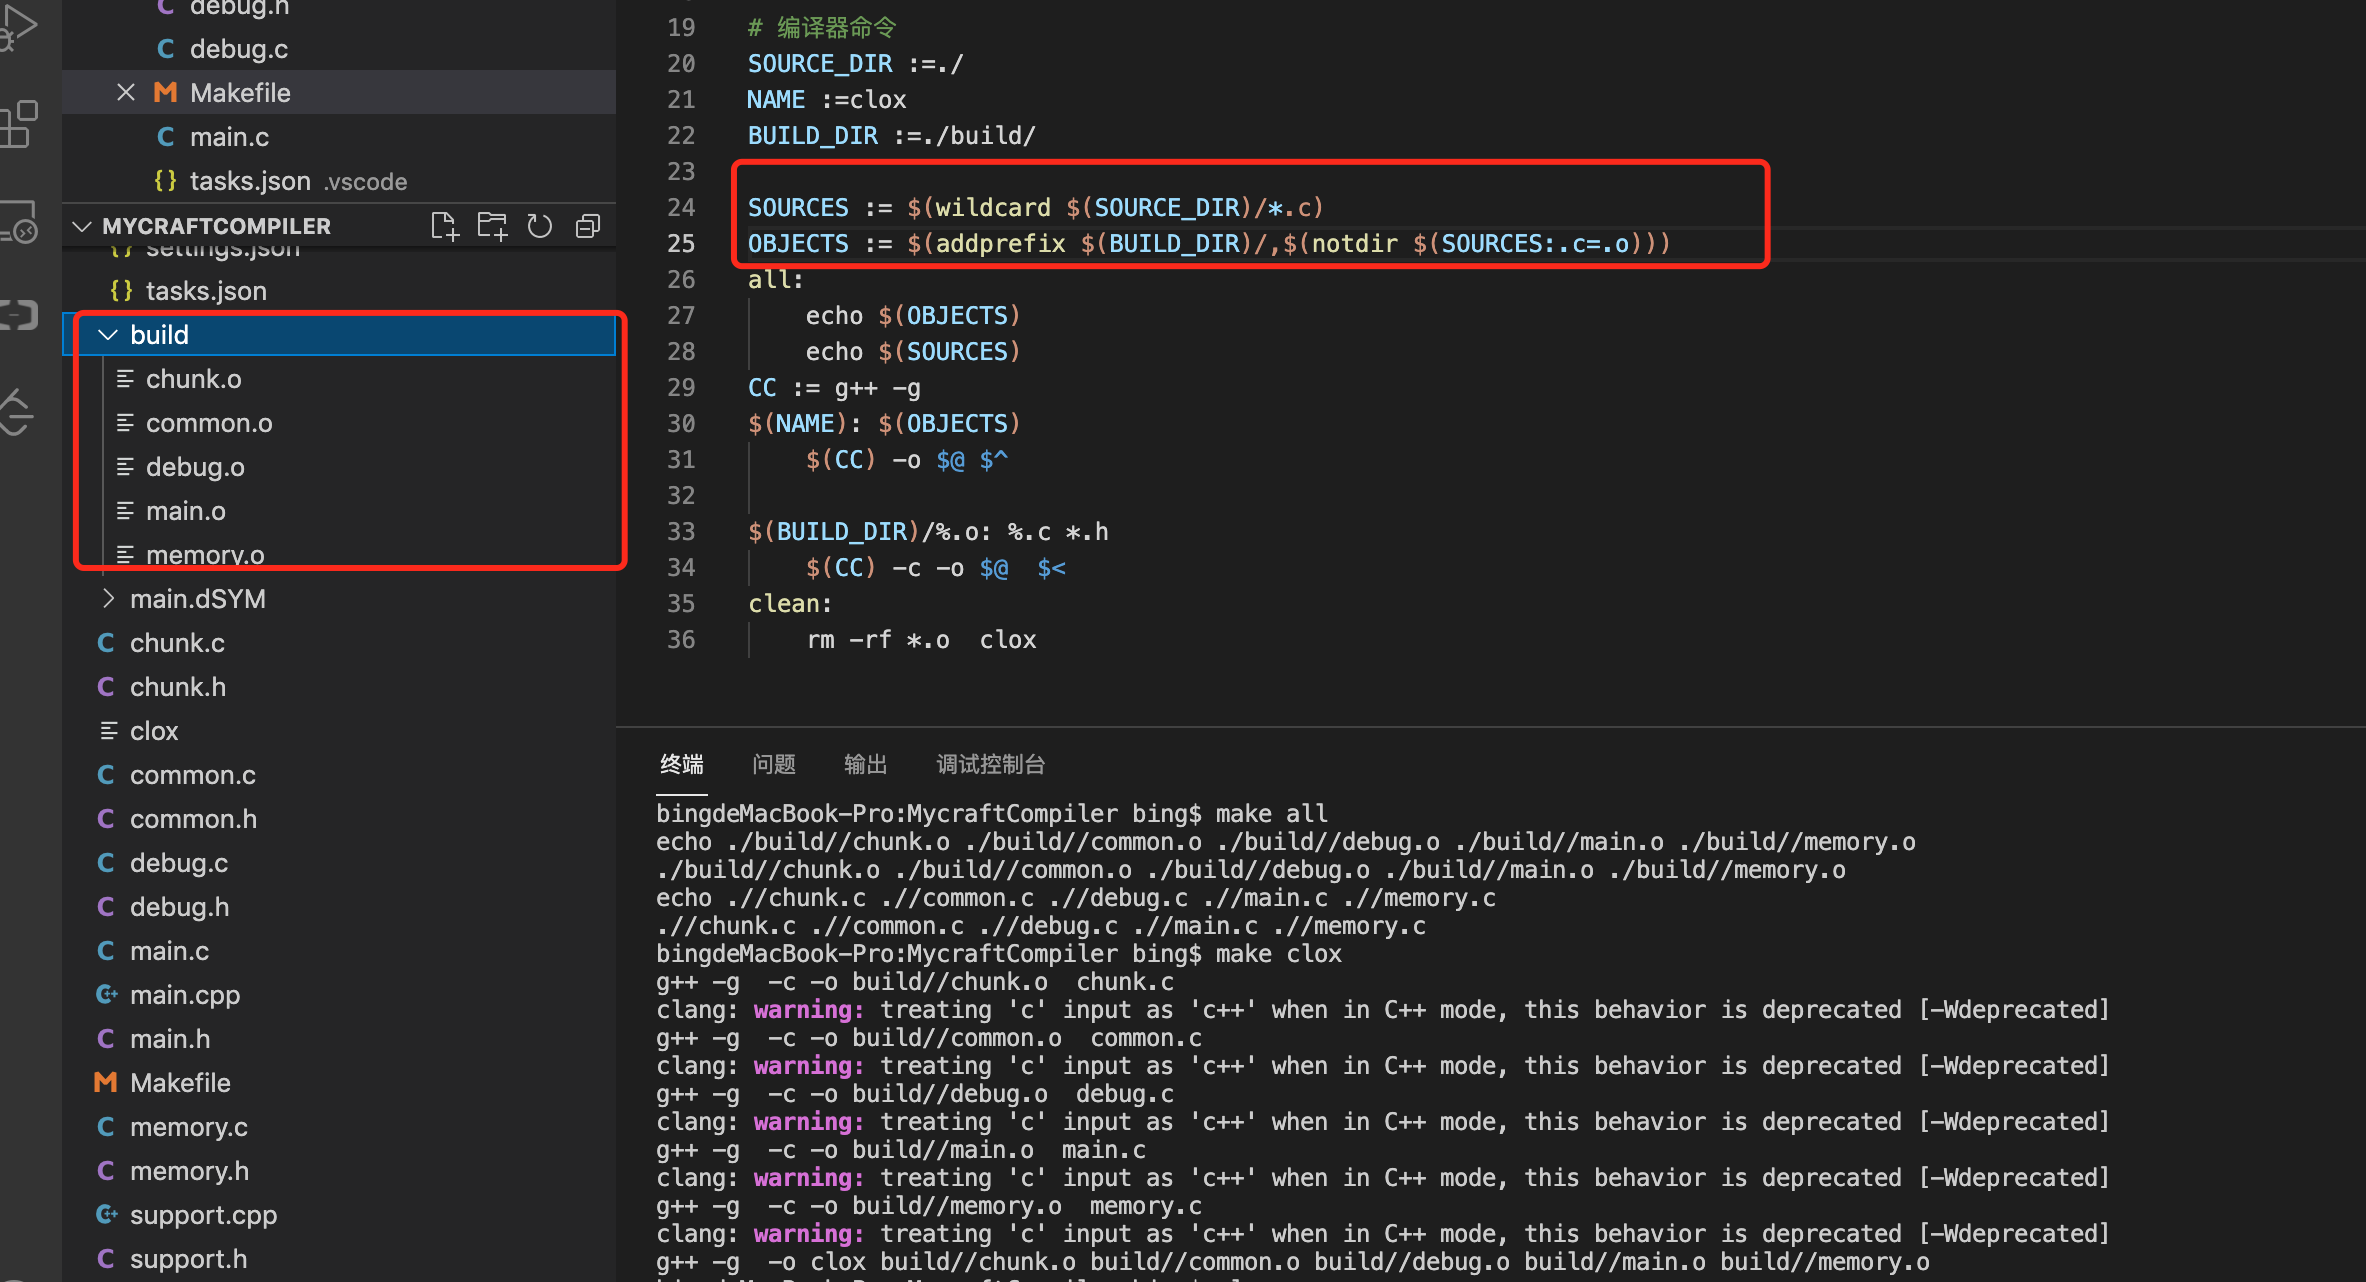Click 'CC := g++ -g' line
Screen dimensions: 2366x1282
[834, 388]
